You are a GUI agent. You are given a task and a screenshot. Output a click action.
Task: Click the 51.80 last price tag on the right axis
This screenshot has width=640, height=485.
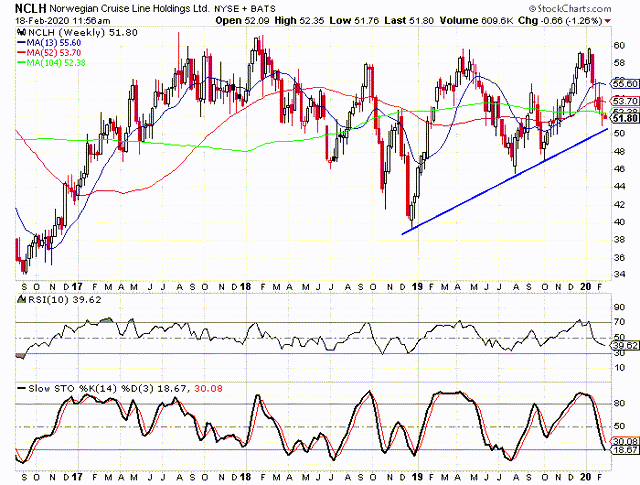(625, 118)
